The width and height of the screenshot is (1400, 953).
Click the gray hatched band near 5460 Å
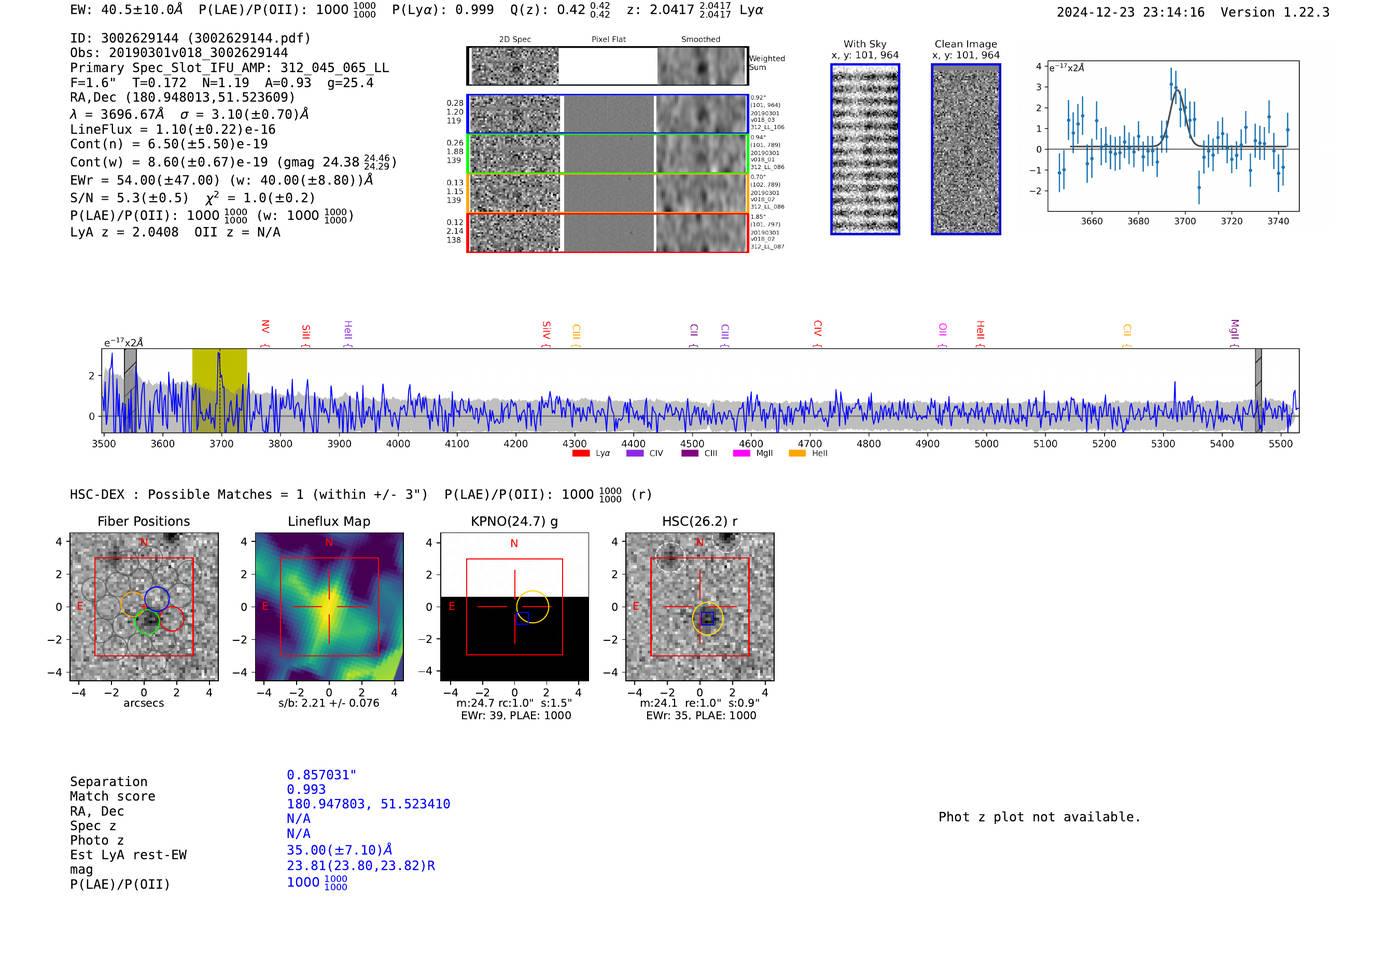(x=1258, y=391)
